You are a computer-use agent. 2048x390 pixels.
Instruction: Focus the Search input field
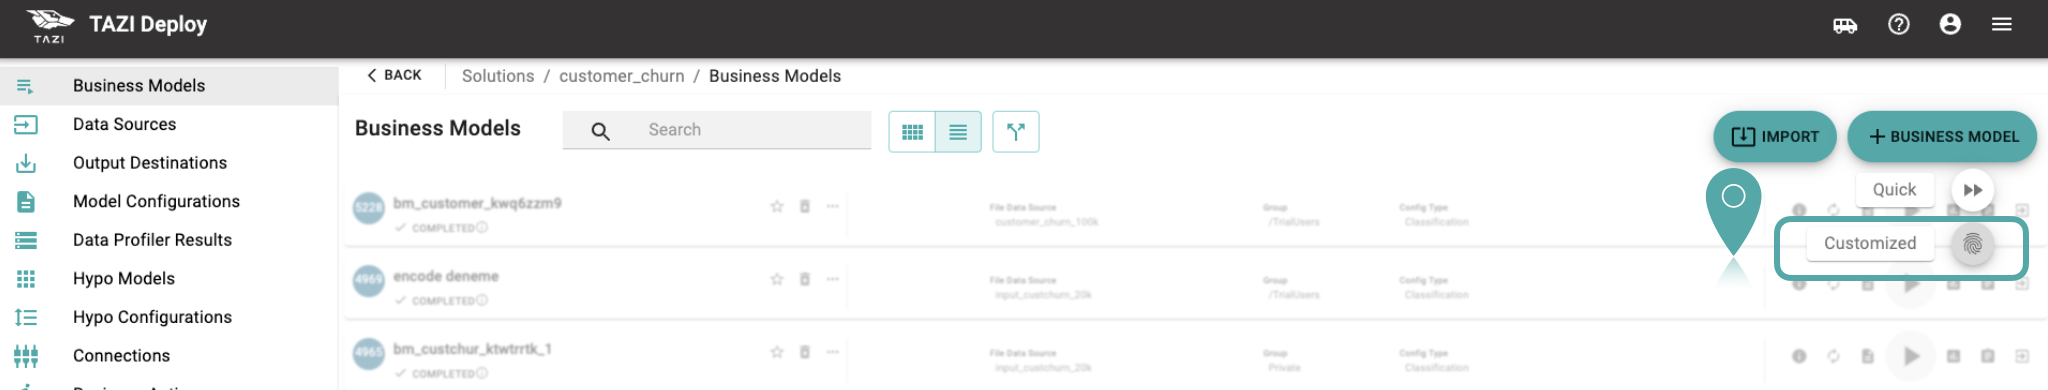[x=717, y=130]
